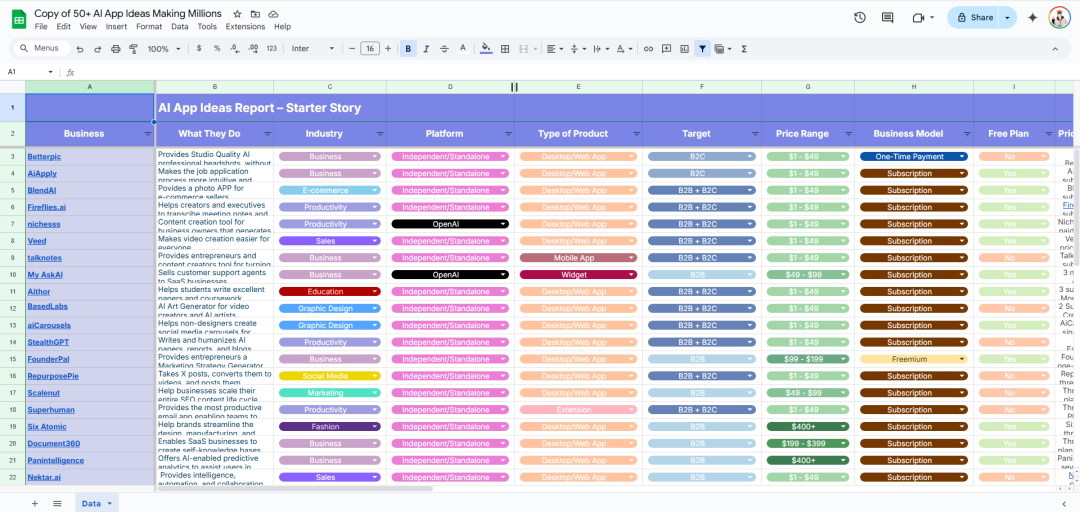The width and height of the screenshot is (1080, 512).
Task: Open the Business Model column filter icon
Action: coord(966,134)
